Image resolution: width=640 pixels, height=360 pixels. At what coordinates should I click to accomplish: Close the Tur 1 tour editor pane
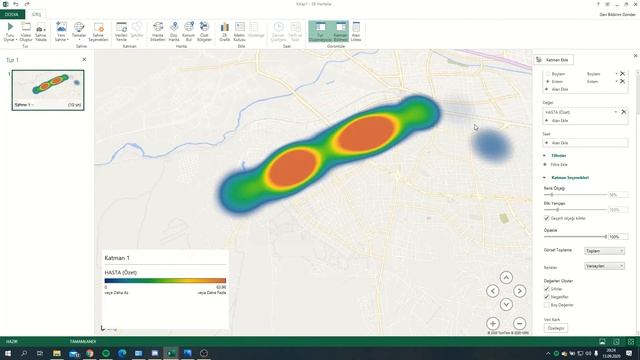coord(84,60)
